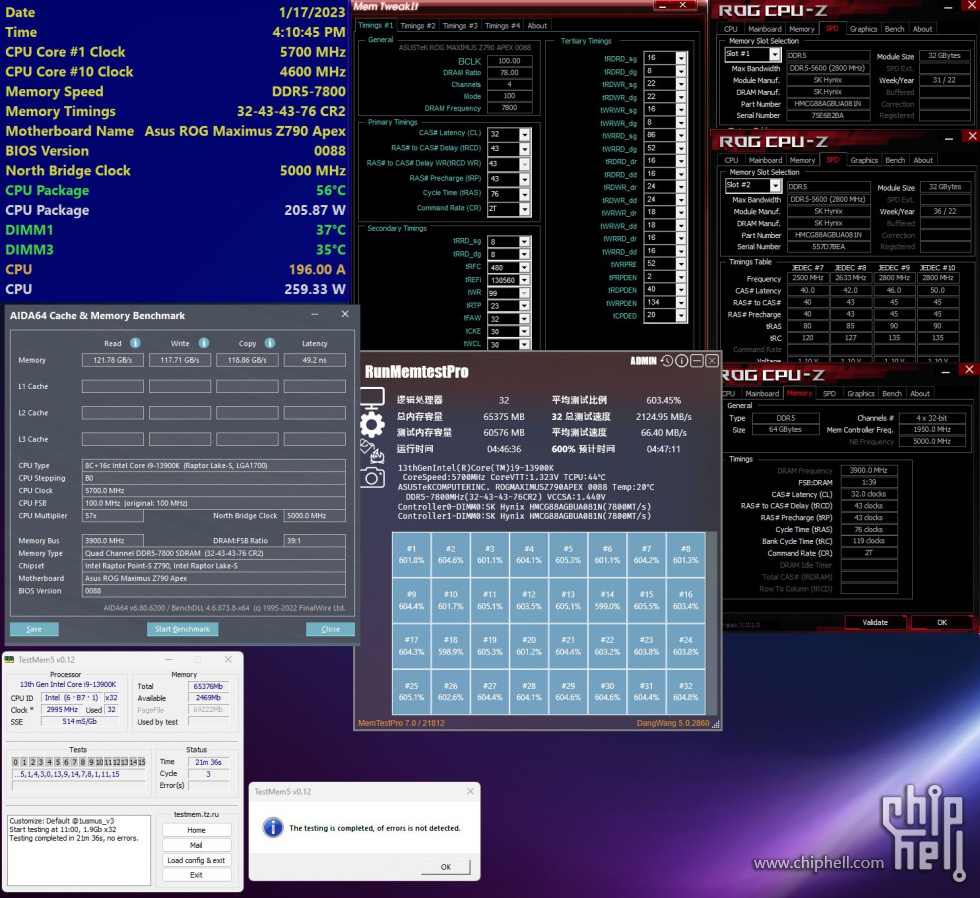The image size is (980, 898).
Task: Click DRAM Frequency 3900.0 MHz in CPU-Z
Action: coord(869,470)
